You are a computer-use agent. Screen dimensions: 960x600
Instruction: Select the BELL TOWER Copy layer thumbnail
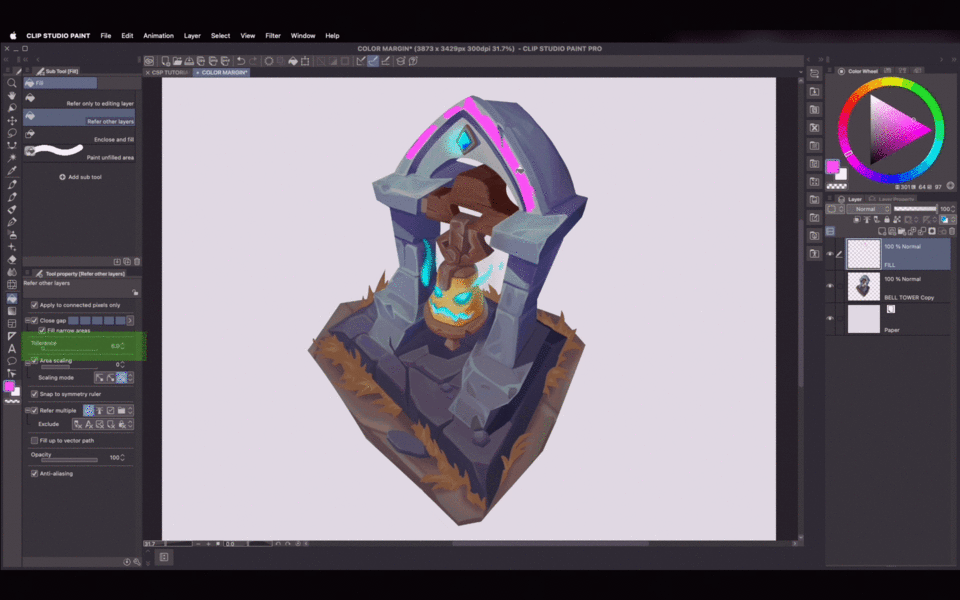coord(863,286)
